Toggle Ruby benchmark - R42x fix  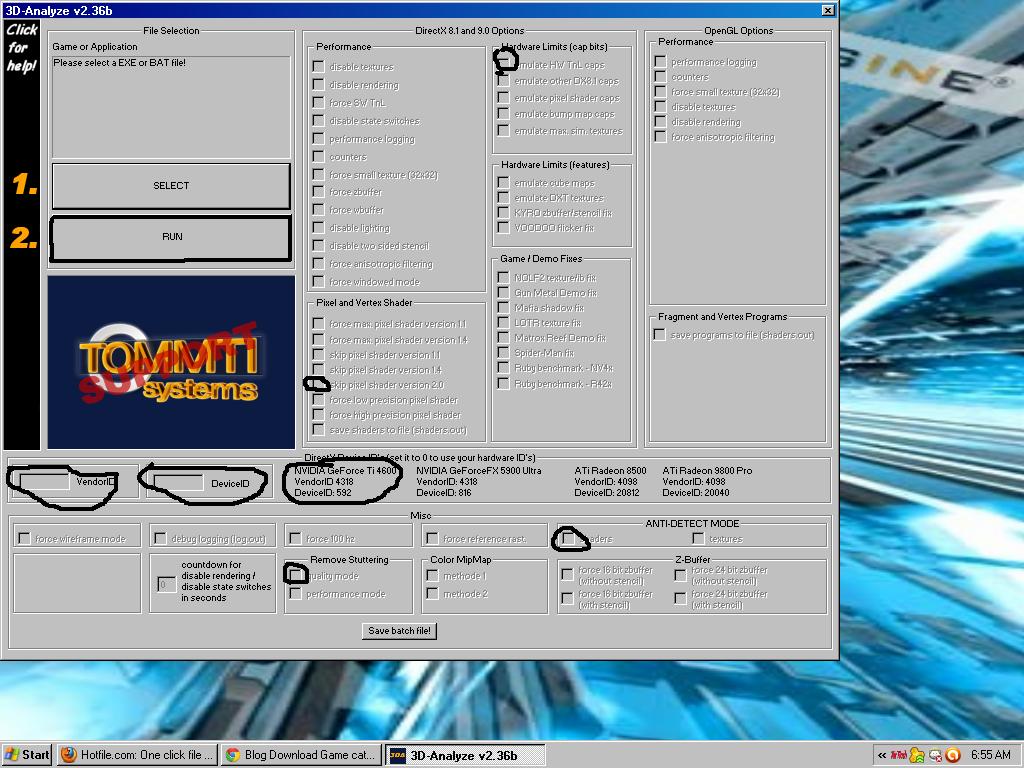click(x=504, y=384)
